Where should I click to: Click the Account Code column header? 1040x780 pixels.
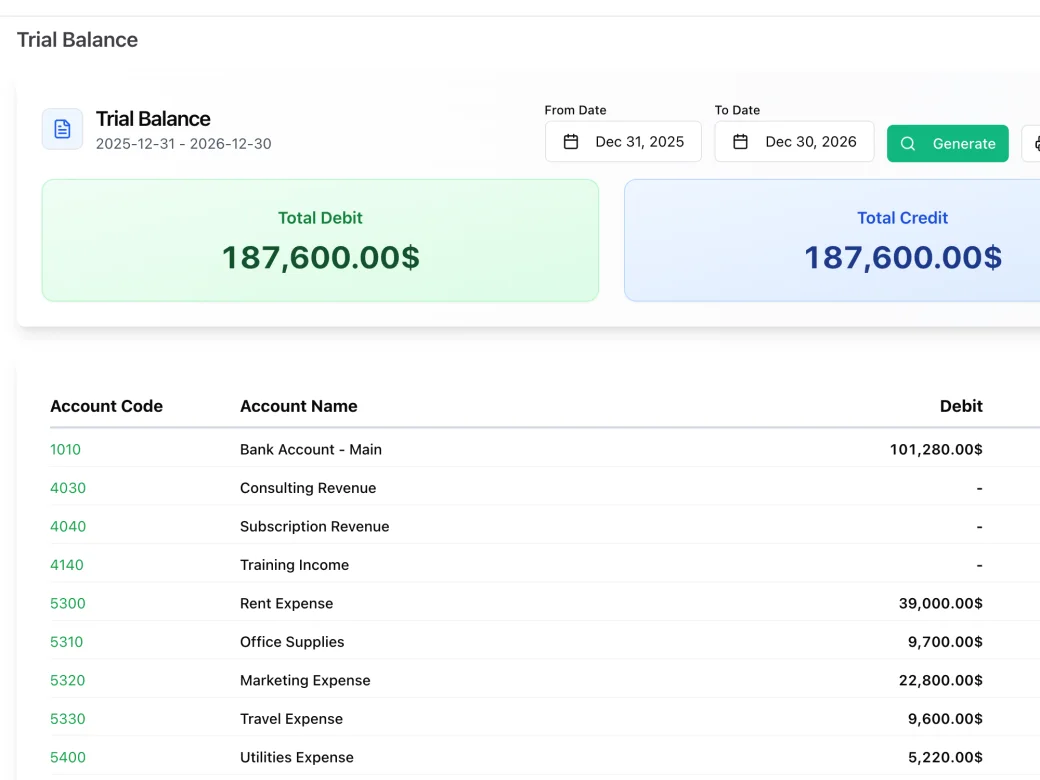point(106,406)
